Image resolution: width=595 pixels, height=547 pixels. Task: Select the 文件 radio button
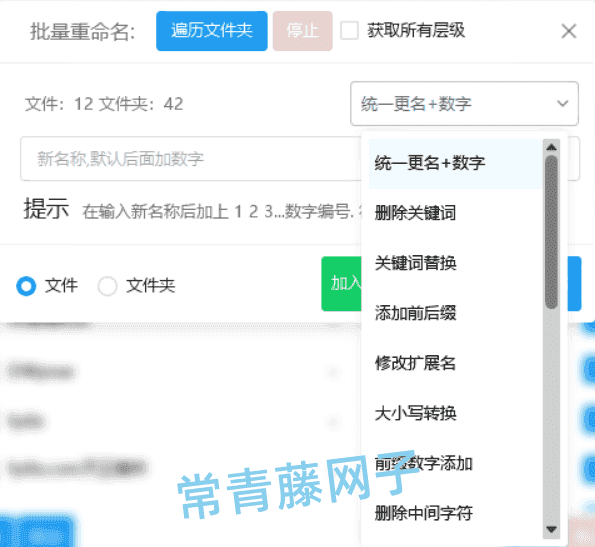26,286
